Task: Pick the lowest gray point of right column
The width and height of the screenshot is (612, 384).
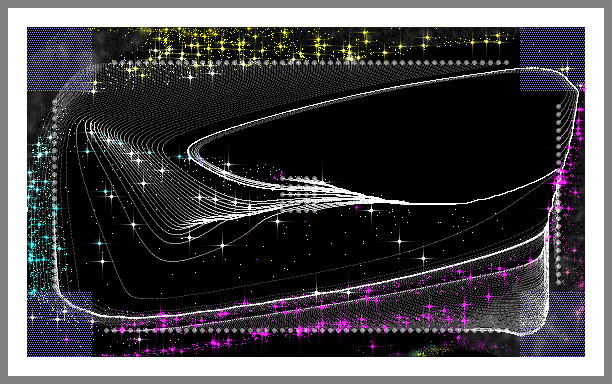Action: (559, 282)
